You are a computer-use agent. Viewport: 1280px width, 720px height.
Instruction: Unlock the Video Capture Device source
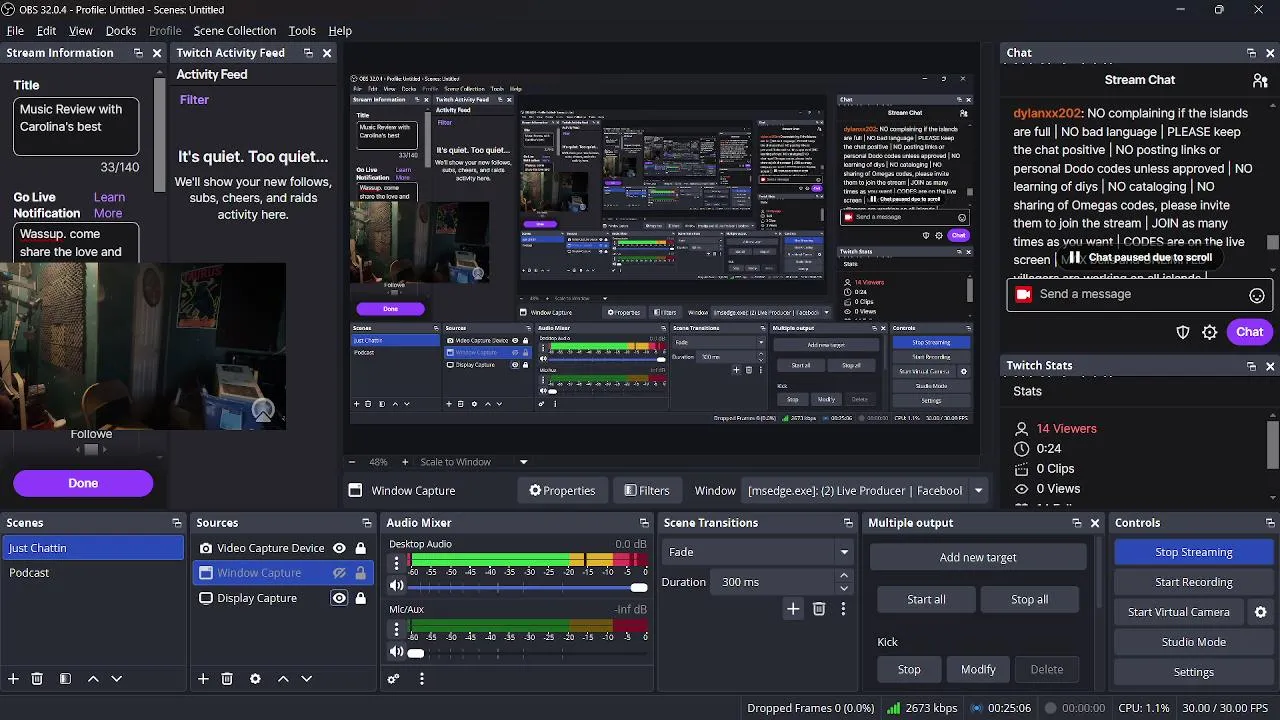coord(361,548)
